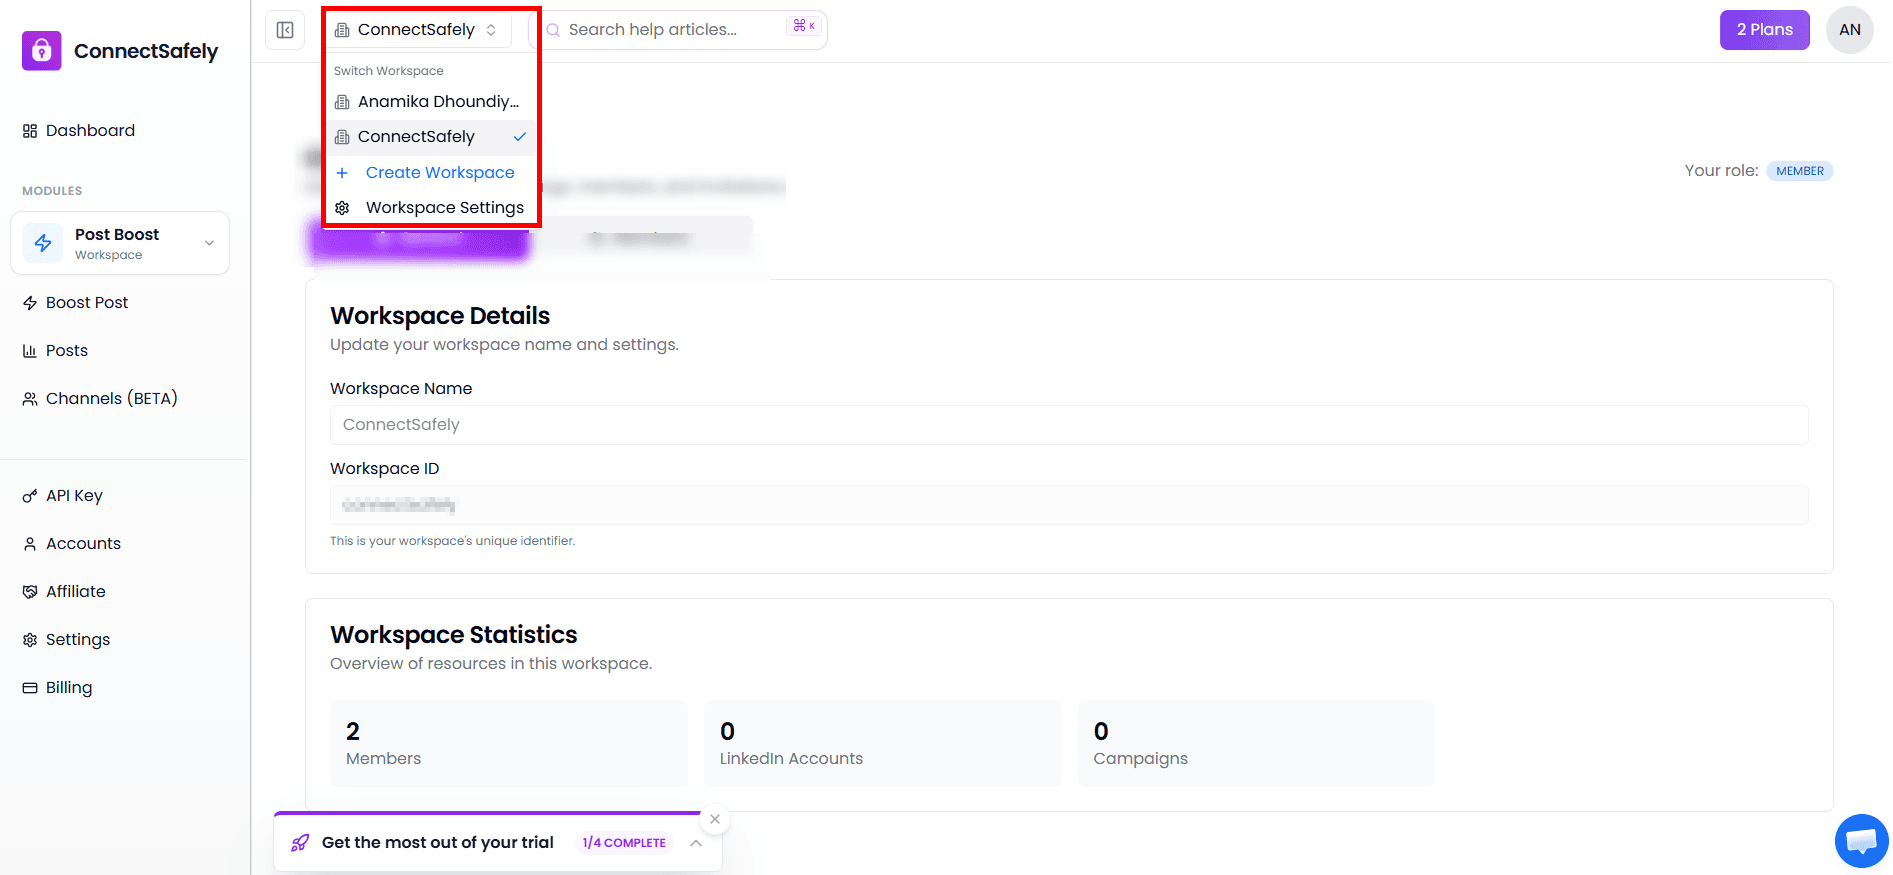Viewport: 1893px width, 875px height.
Task: Open the AN user avatar menu
Action: click(x=1849, y=30)
